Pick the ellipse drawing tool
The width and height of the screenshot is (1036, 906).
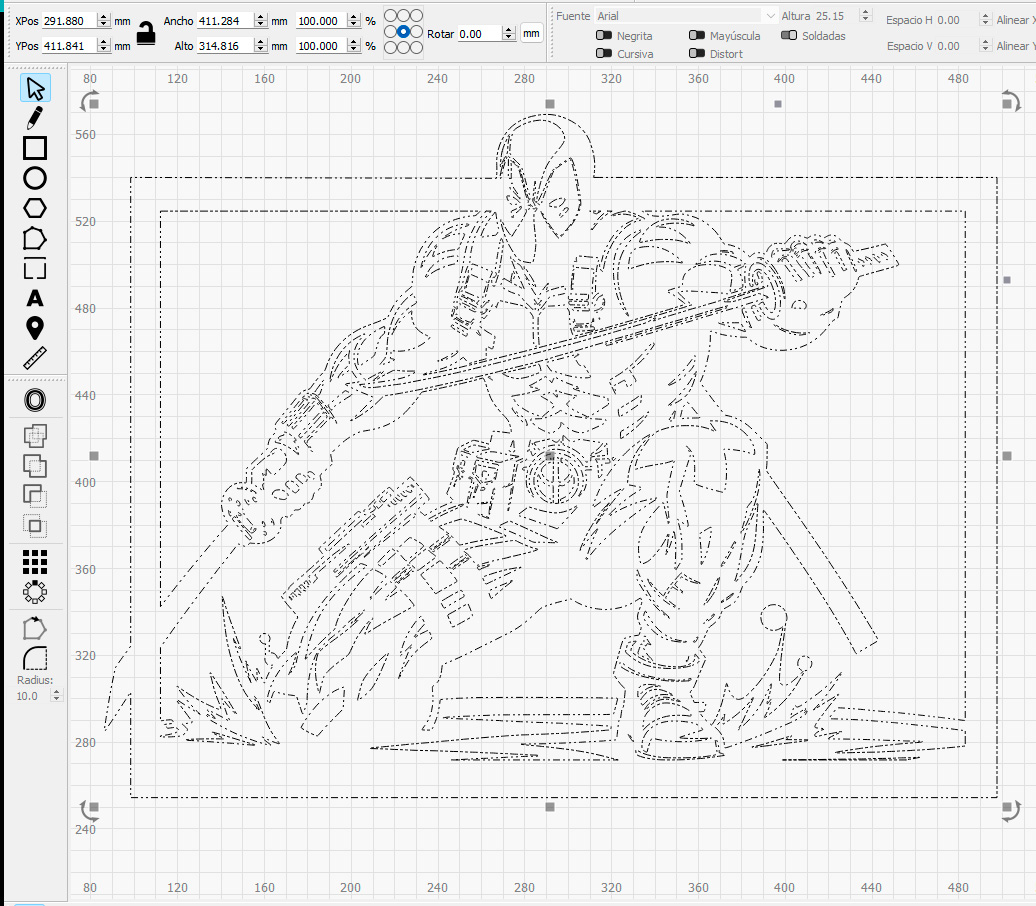coord(34,179)
